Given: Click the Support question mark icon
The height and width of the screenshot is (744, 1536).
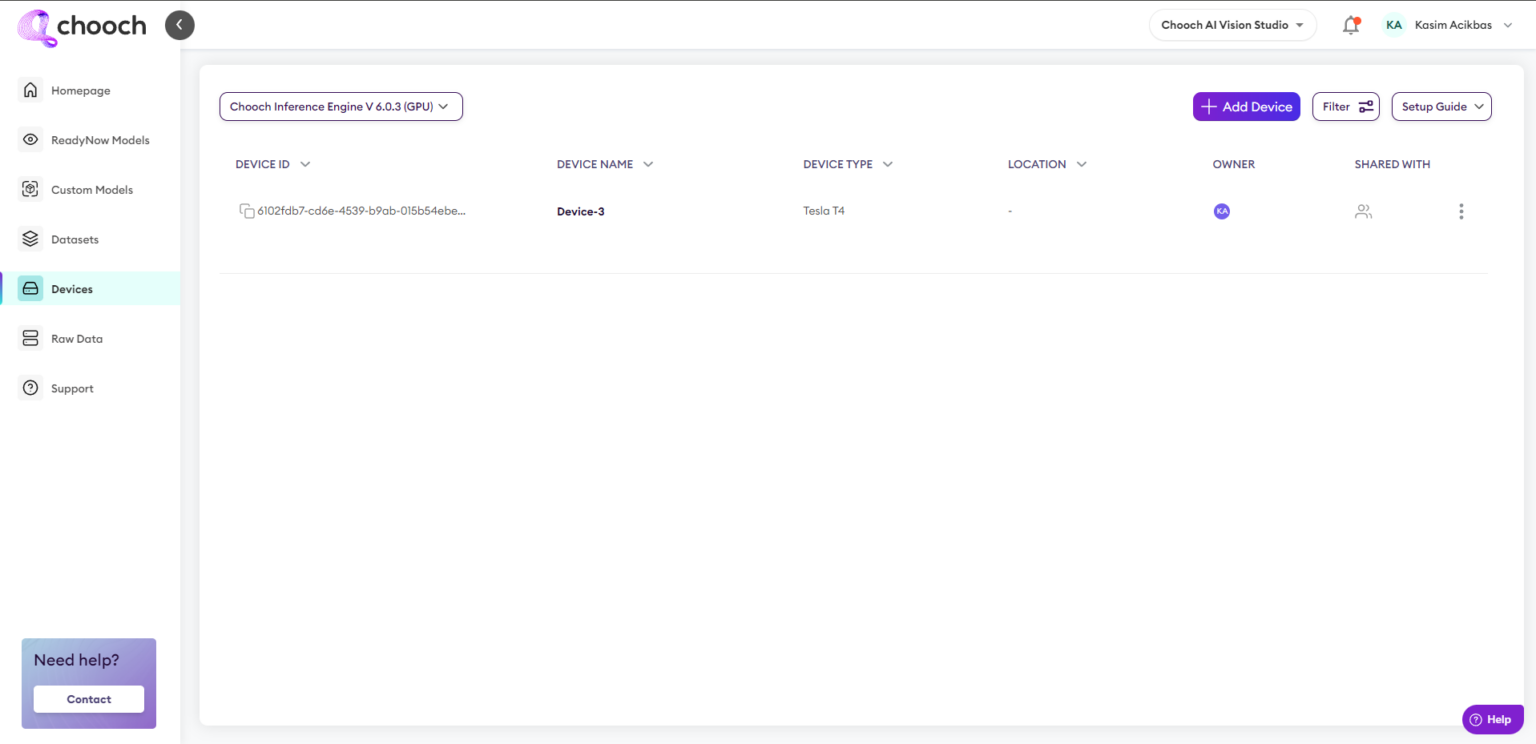Looking at the screenshot, I should pos(31,388).
